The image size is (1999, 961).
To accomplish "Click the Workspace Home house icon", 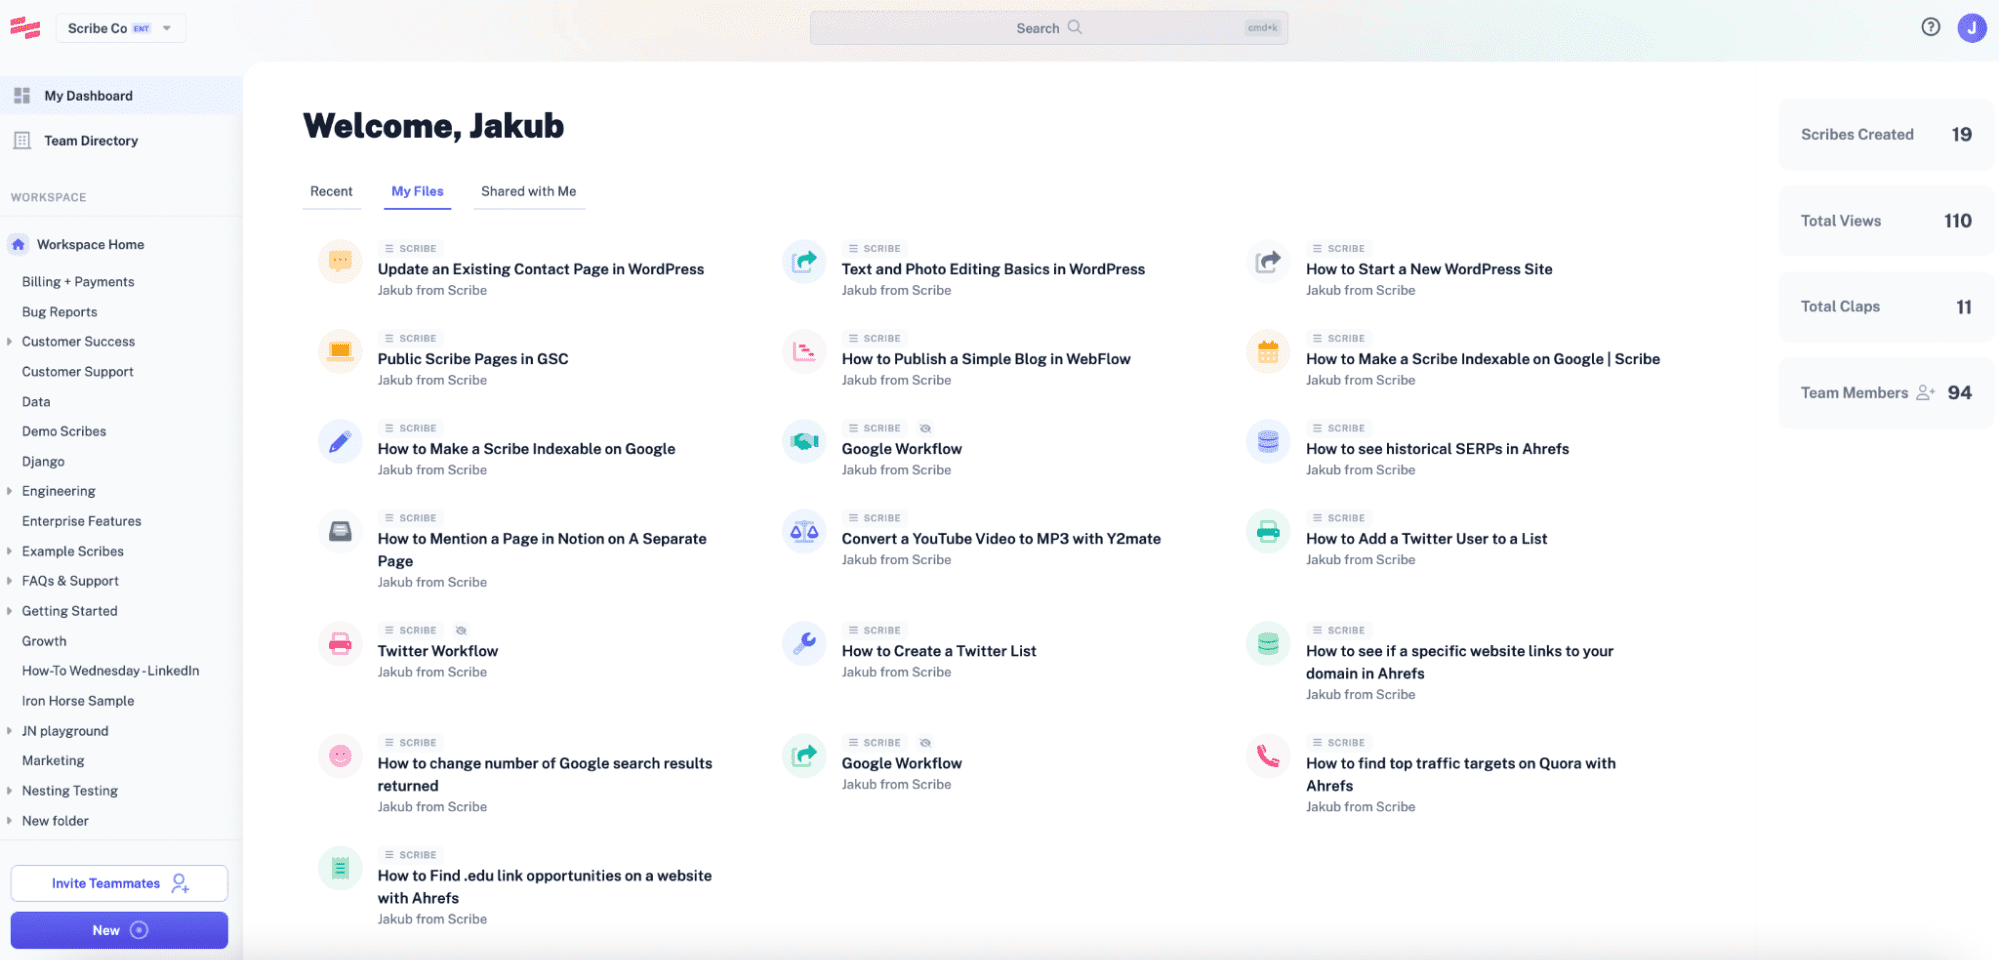I will pos(18,244).
